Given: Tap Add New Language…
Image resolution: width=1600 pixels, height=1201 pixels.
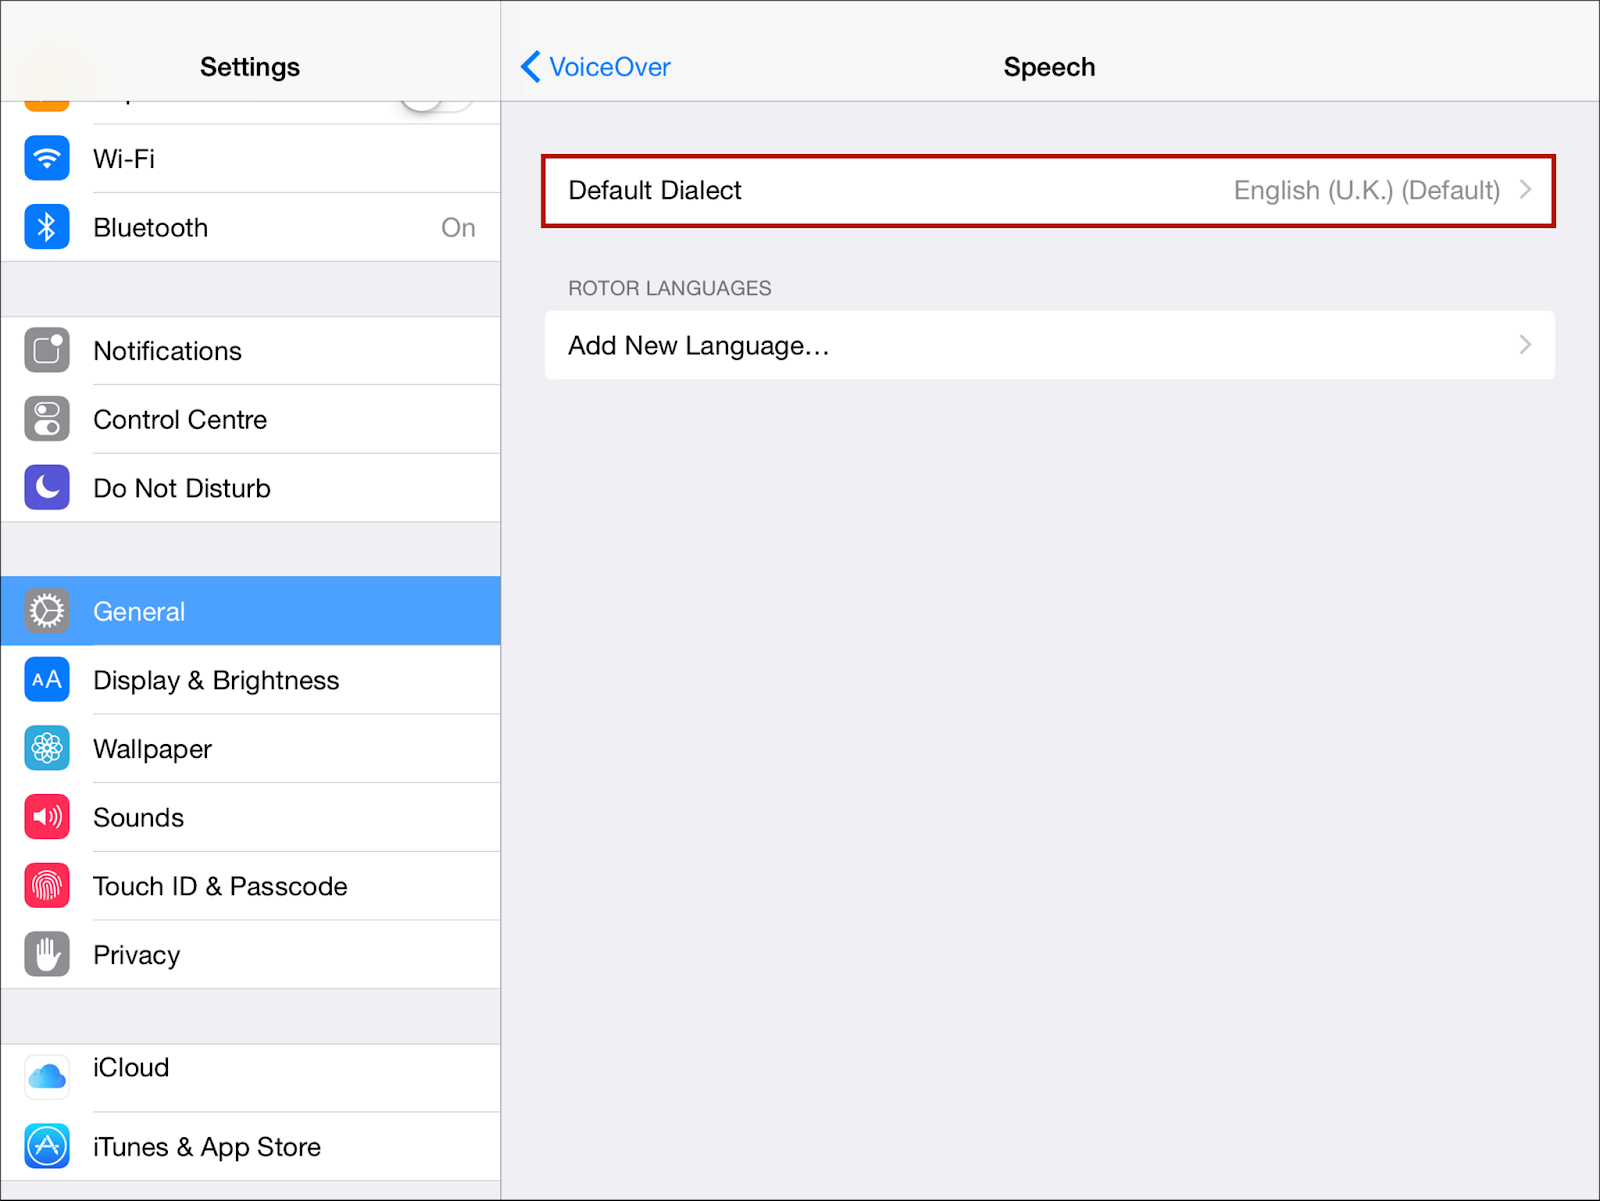Looking at the screenshot, I should click(x=699, y=346).
